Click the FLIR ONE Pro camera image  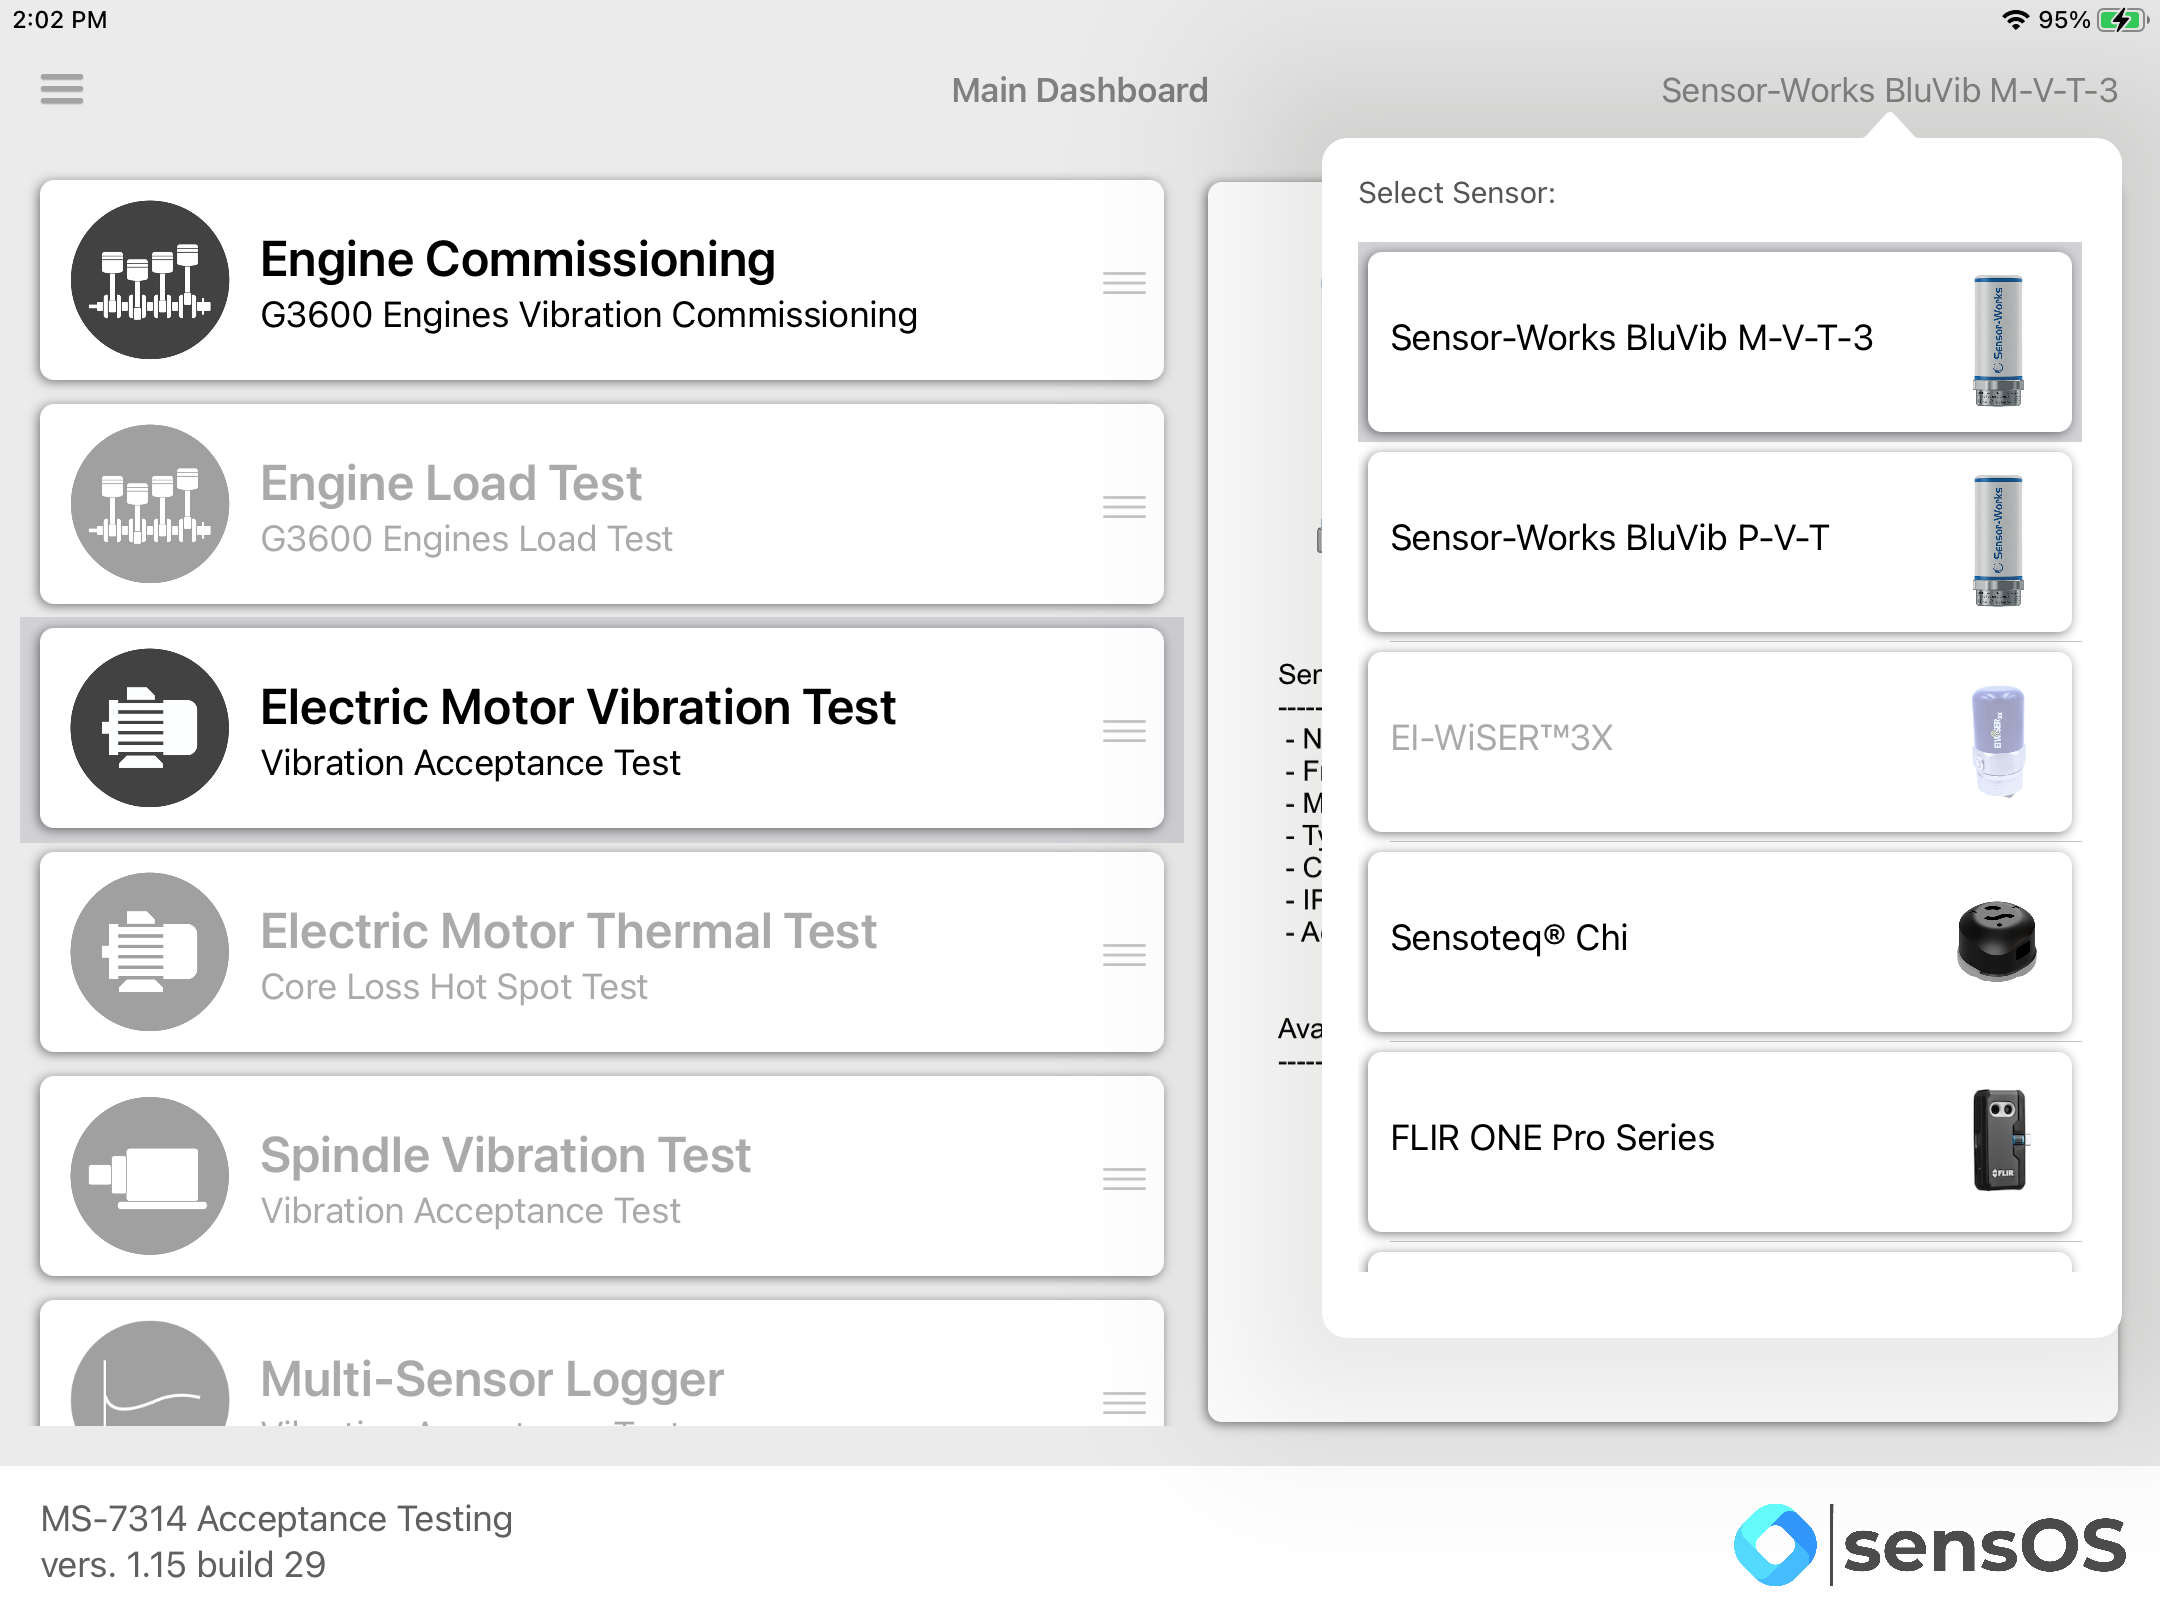1999,1141
